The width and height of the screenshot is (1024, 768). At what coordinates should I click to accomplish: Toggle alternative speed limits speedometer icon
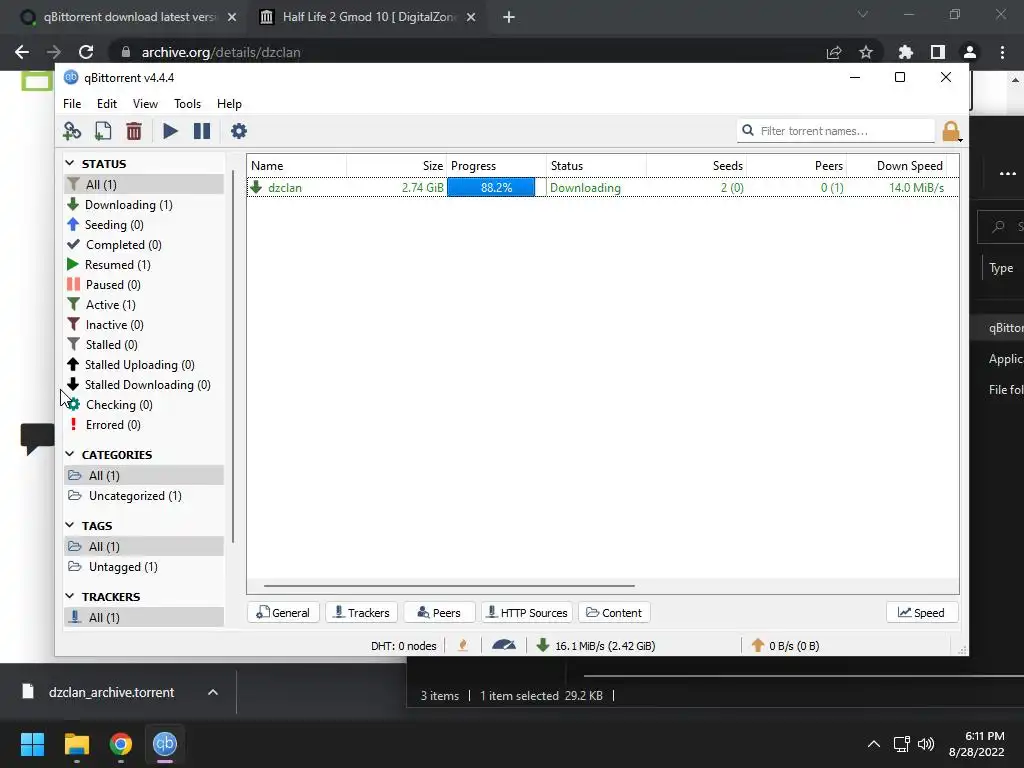(x=504, y=645)
